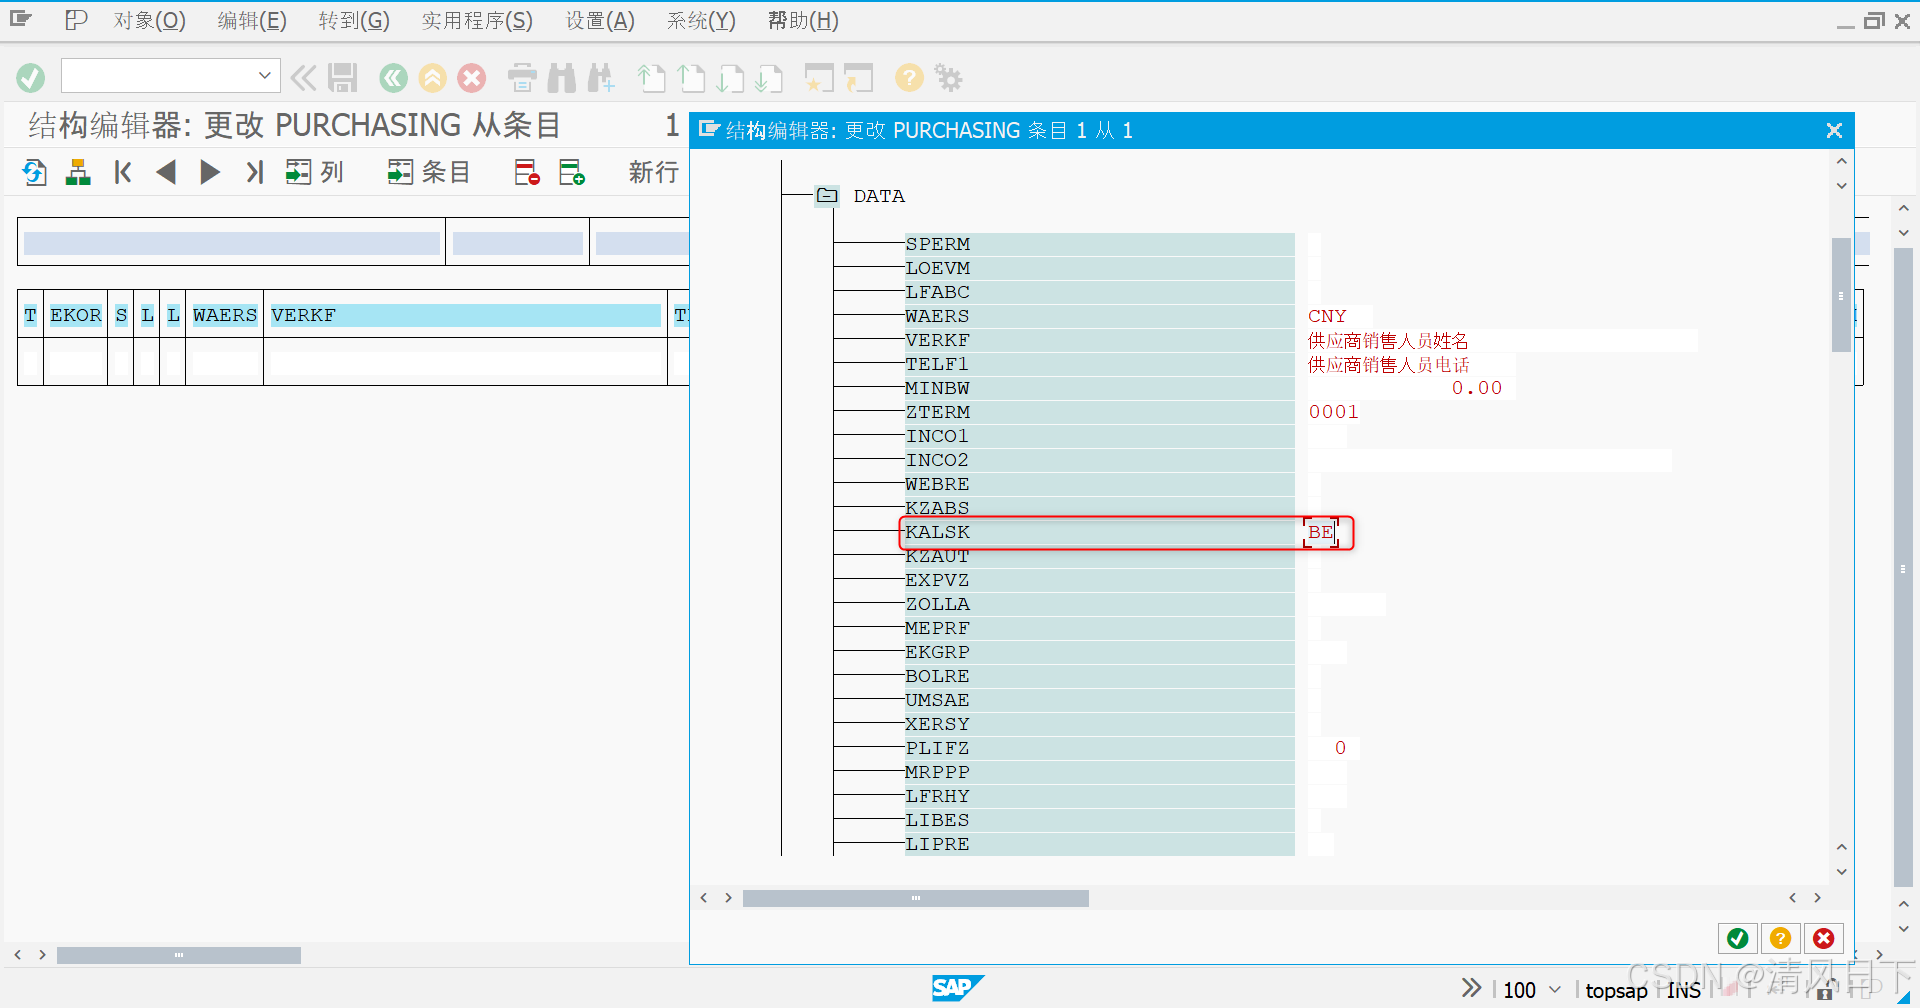Click the dialog vertical scrollbar thumb
The width and height of the screenshot is (1920, 1008).
tap(1841, 295)
